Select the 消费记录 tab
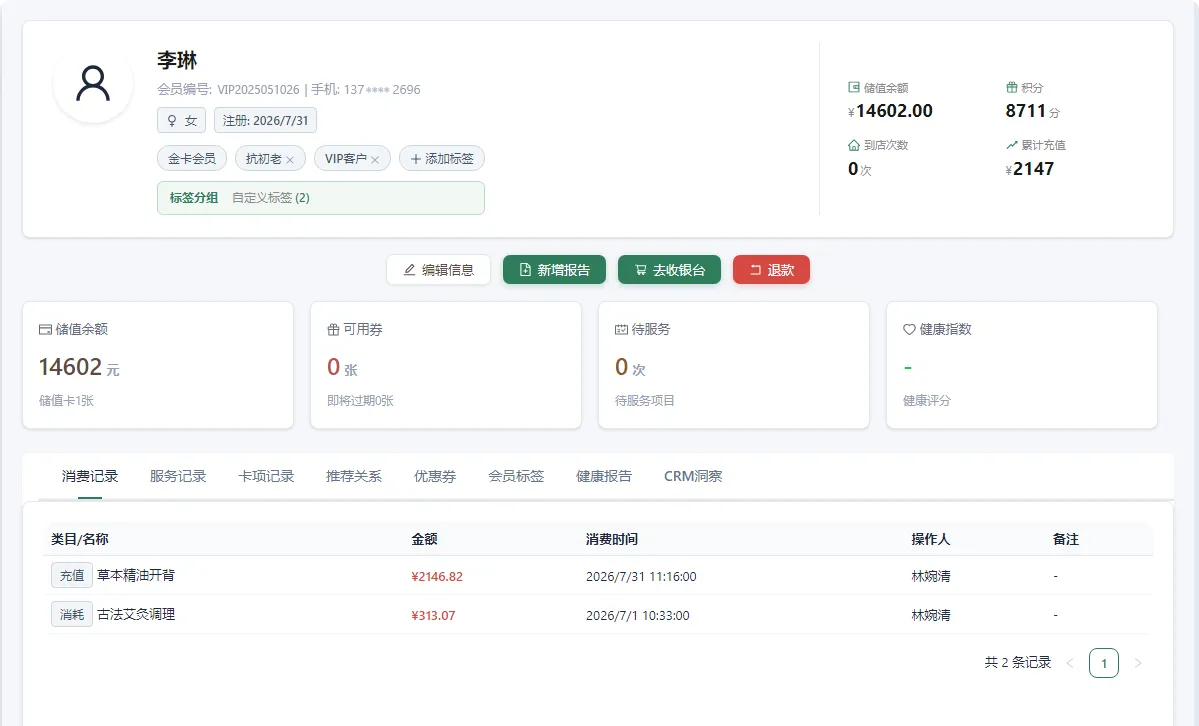1199x726 pixels. pyautogui.click(x=89, y=477)
